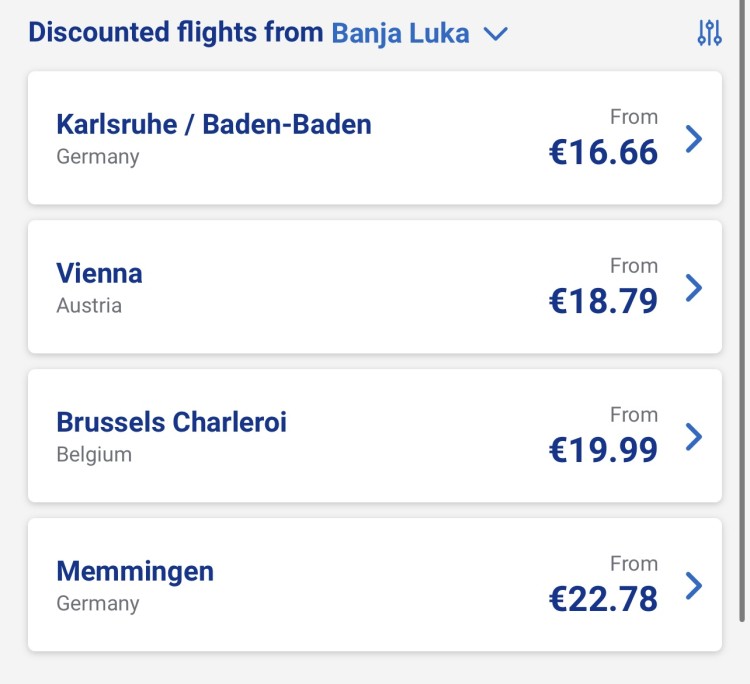Open the Memmingen flight arrow icon

tap(694, 585)
